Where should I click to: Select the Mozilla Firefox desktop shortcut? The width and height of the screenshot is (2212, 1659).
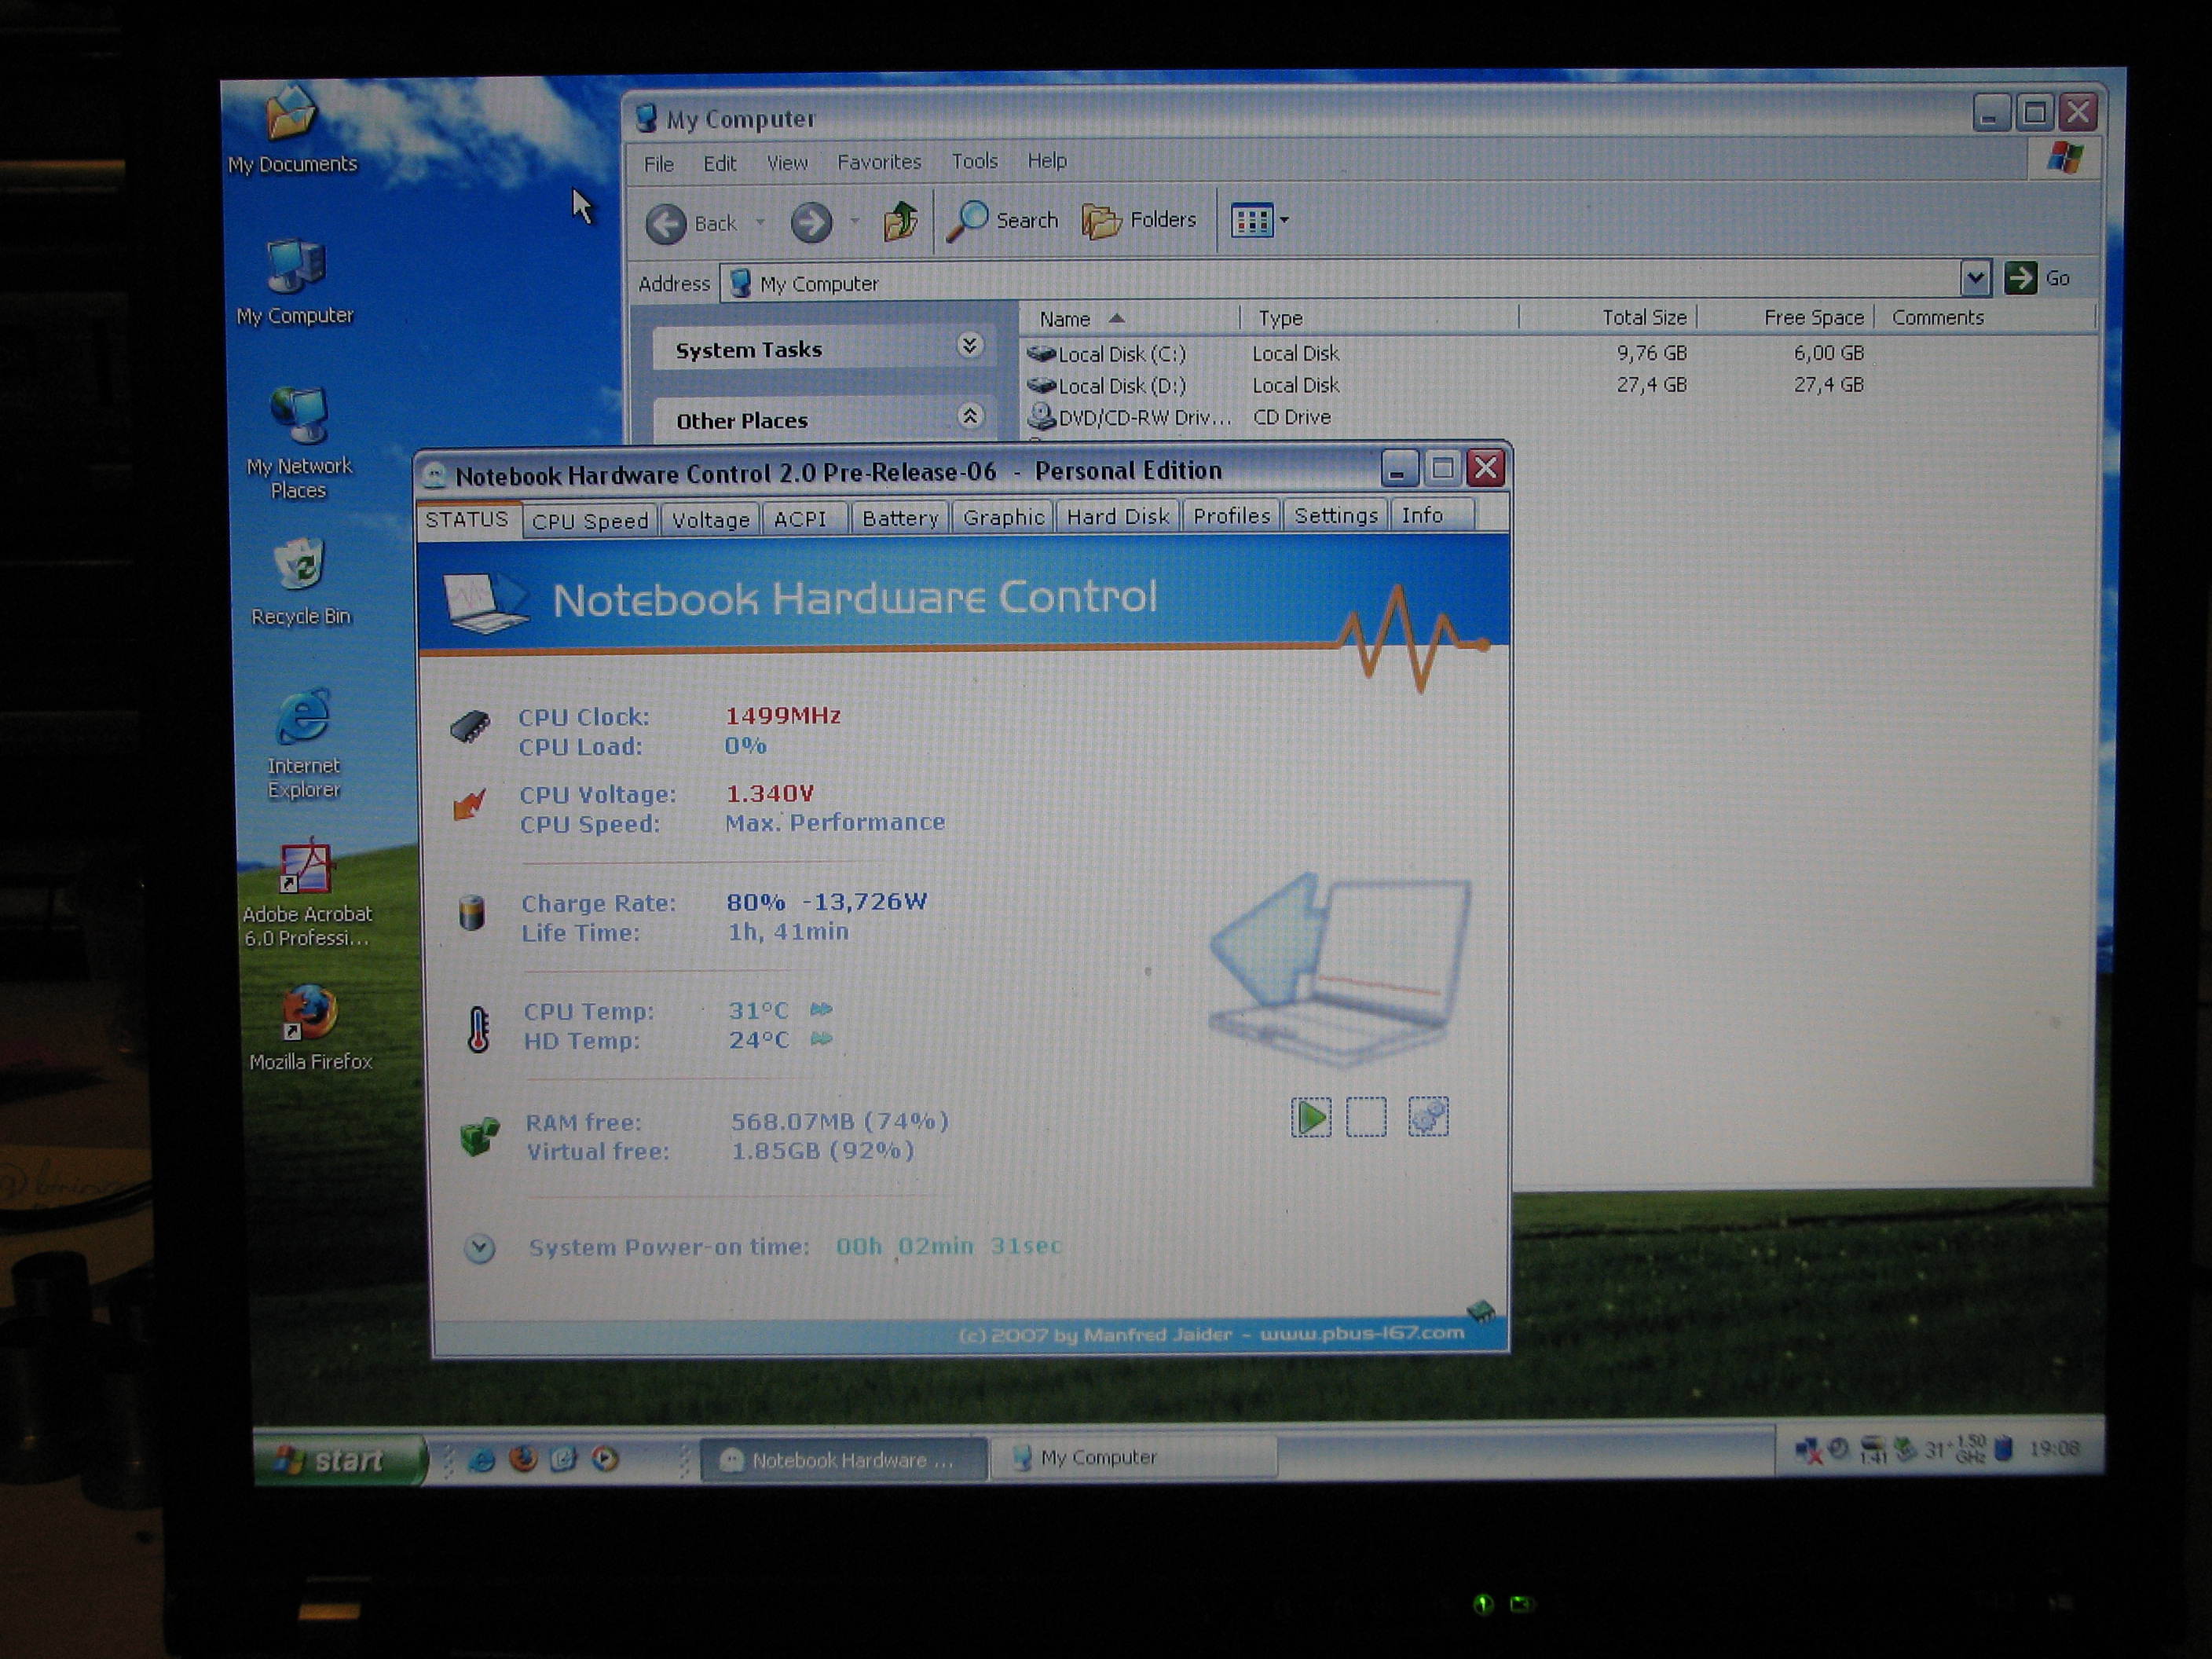[x=310, y=1028]
